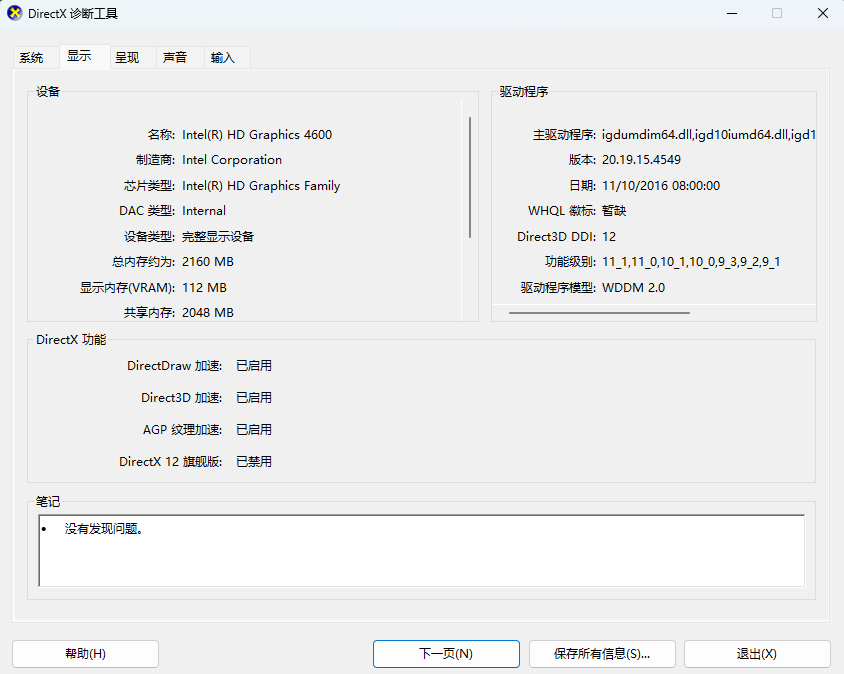
Task: Click the 驱动程序模型: label
Action: (x=558, y=287)
